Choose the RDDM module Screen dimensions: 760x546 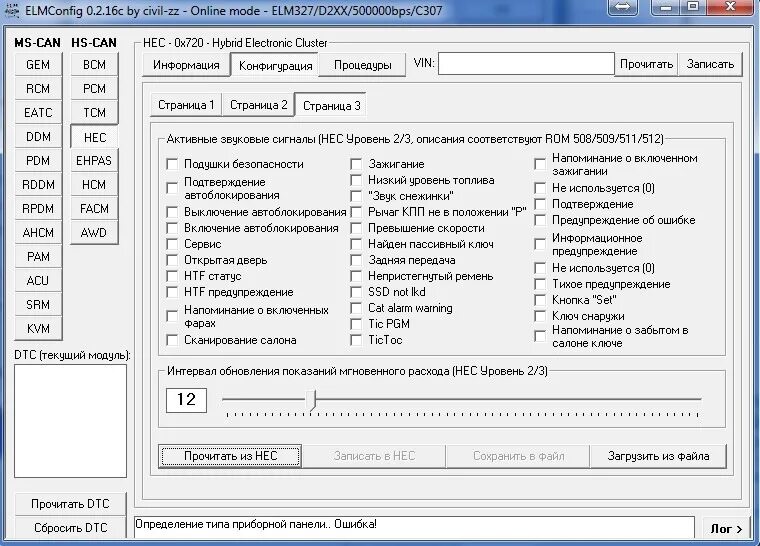click(38, 185)
